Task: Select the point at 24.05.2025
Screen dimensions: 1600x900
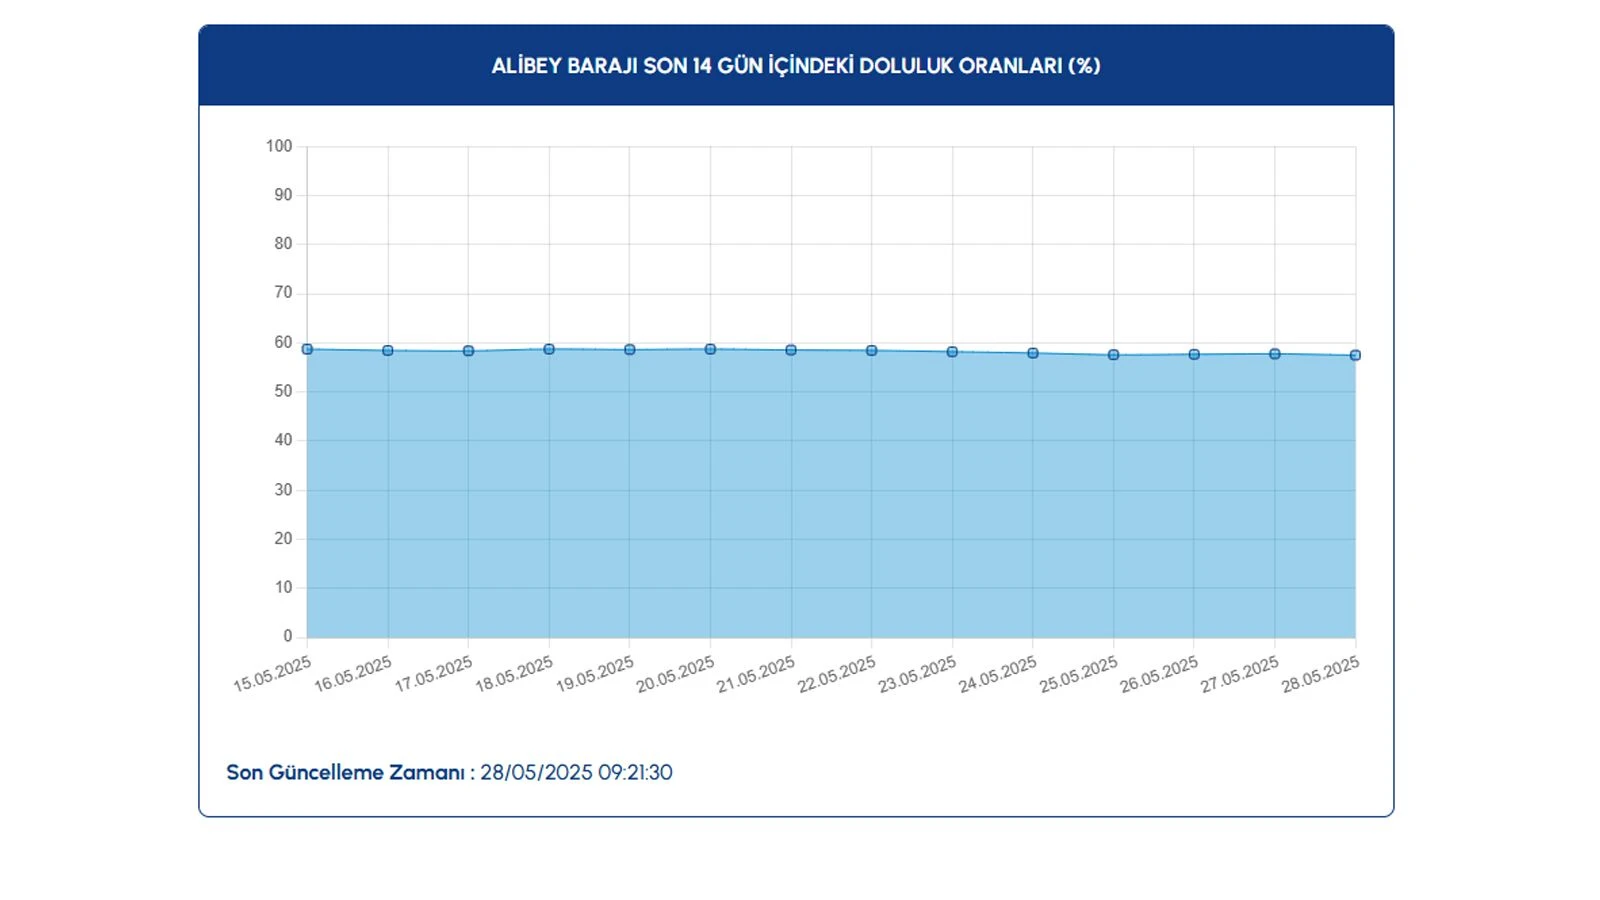Action: tap(1033, 353)
